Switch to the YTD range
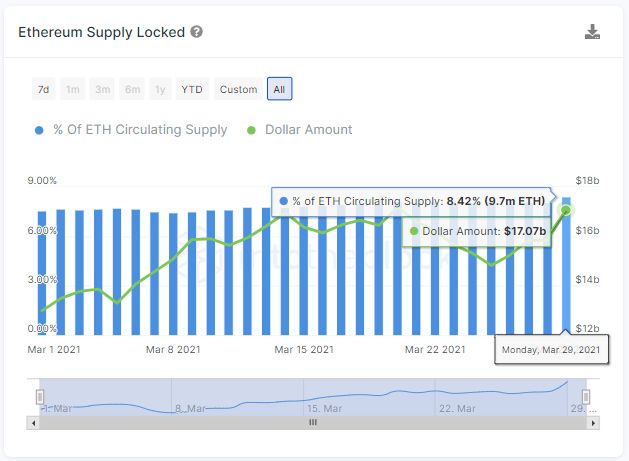 coord(192,89)
